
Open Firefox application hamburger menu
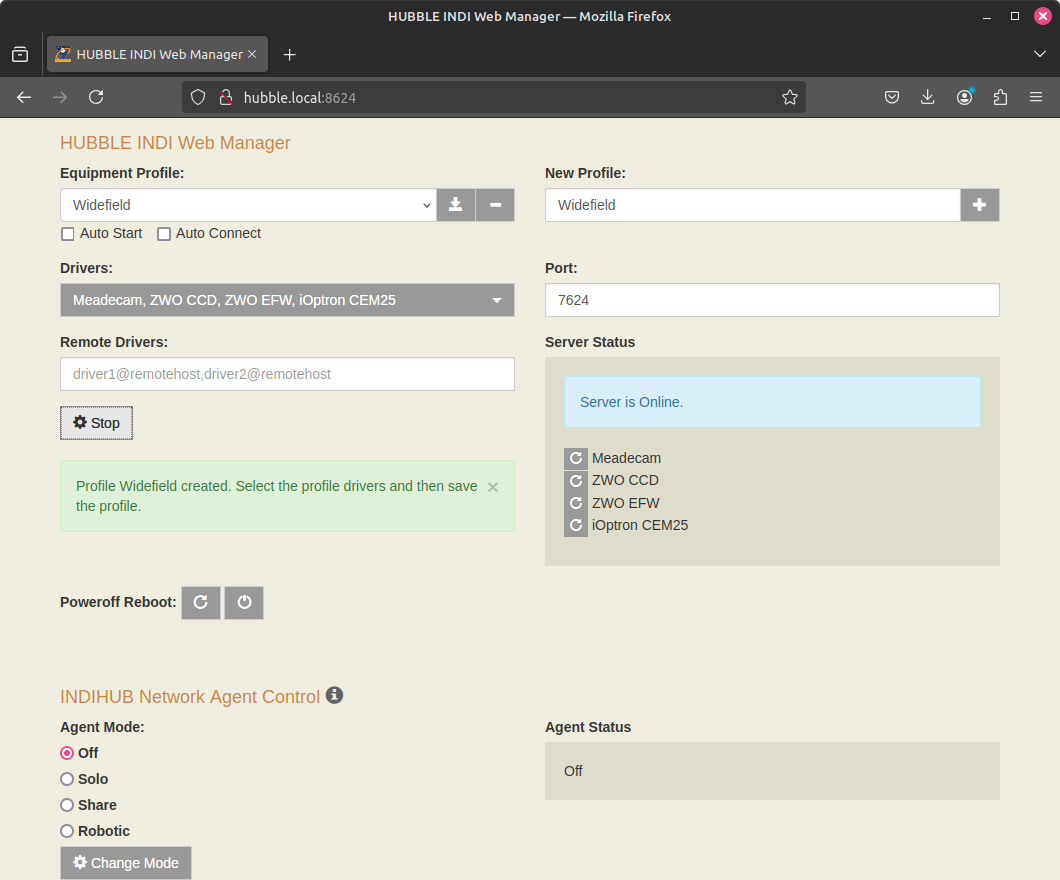pos(1036,97)
